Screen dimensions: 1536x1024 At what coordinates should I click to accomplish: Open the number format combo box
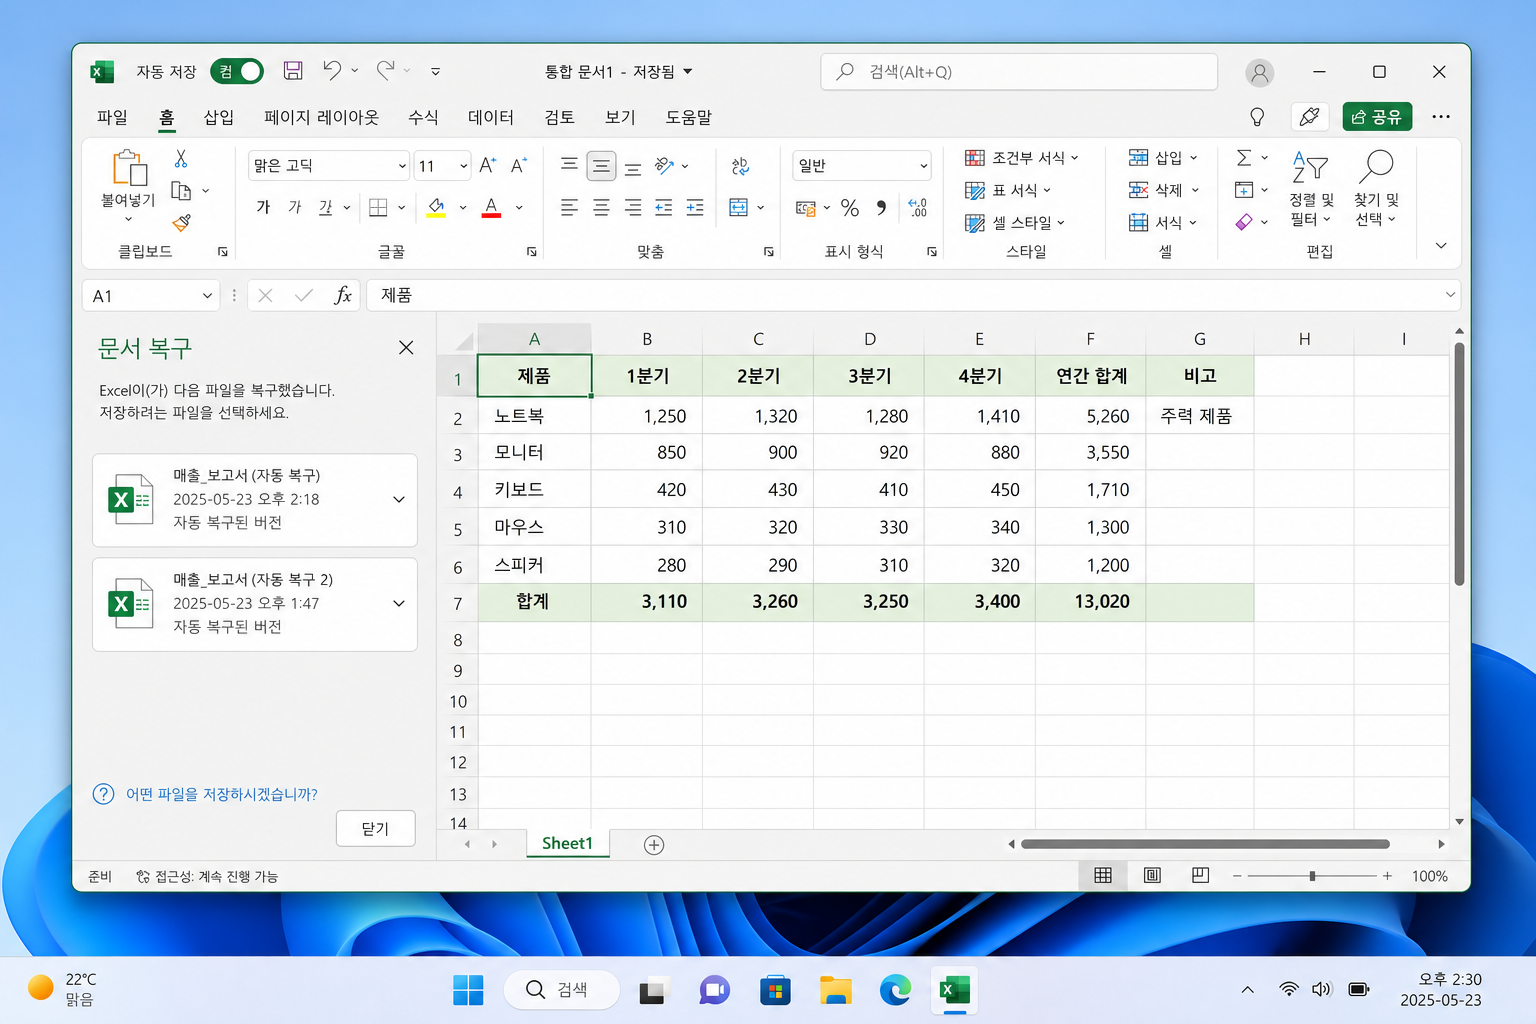click(x=862, y=166)
